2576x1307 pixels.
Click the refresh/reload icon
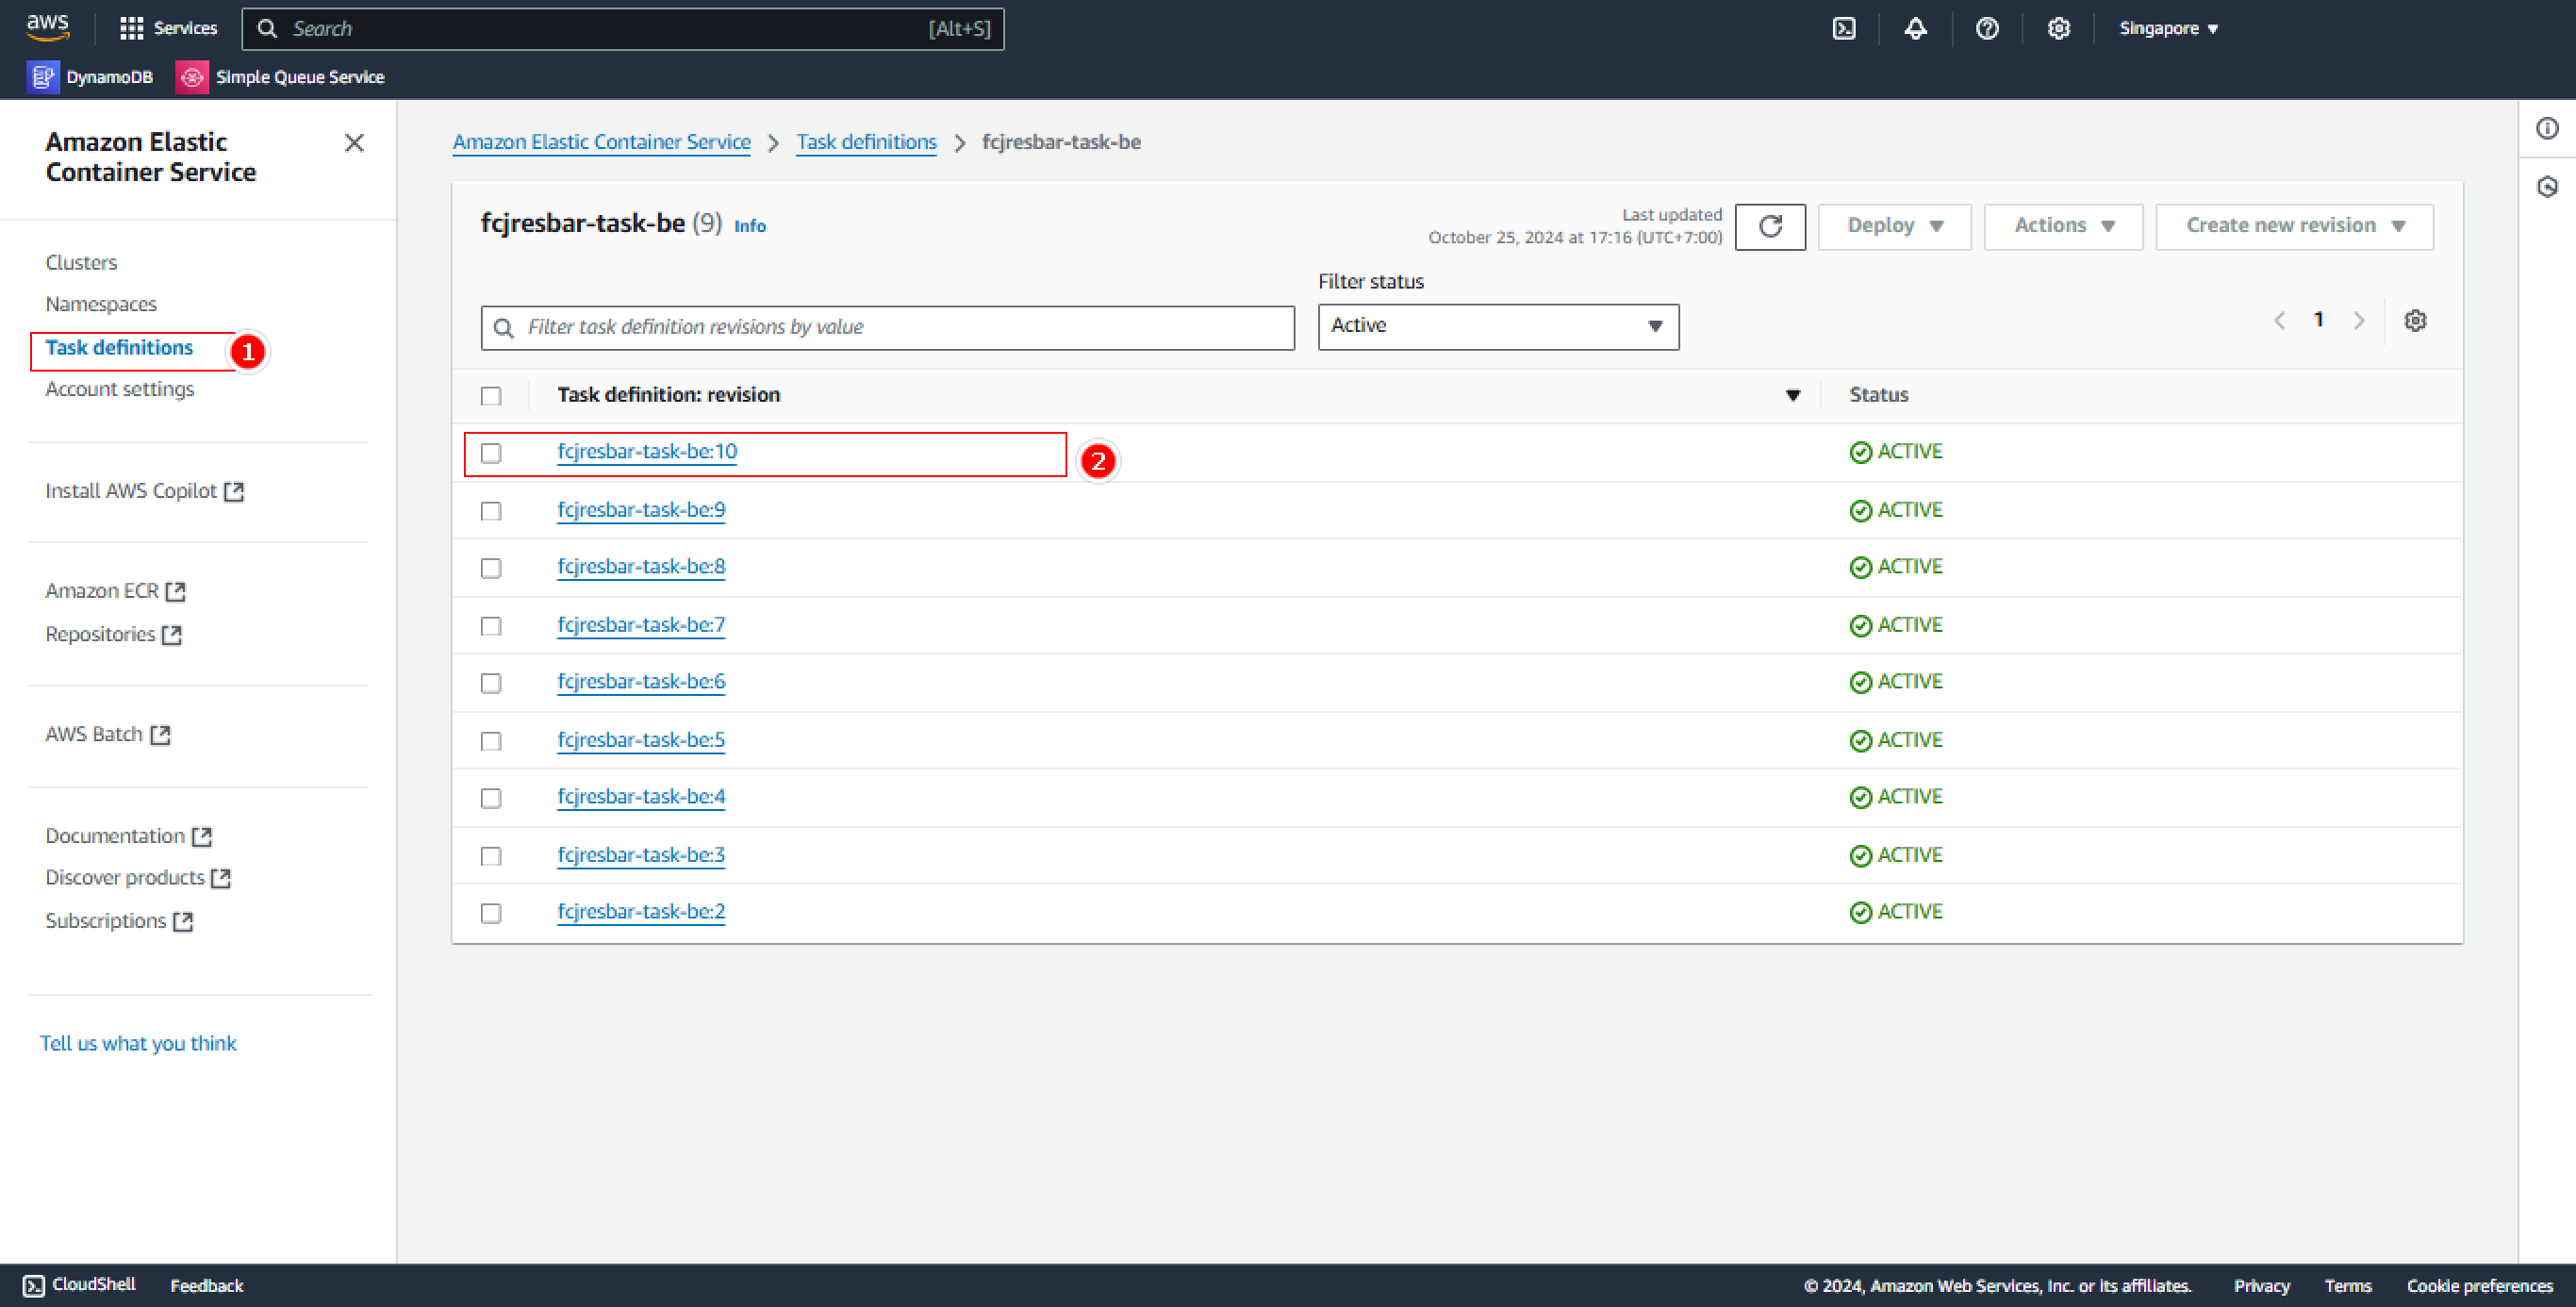pos(1771,225)
